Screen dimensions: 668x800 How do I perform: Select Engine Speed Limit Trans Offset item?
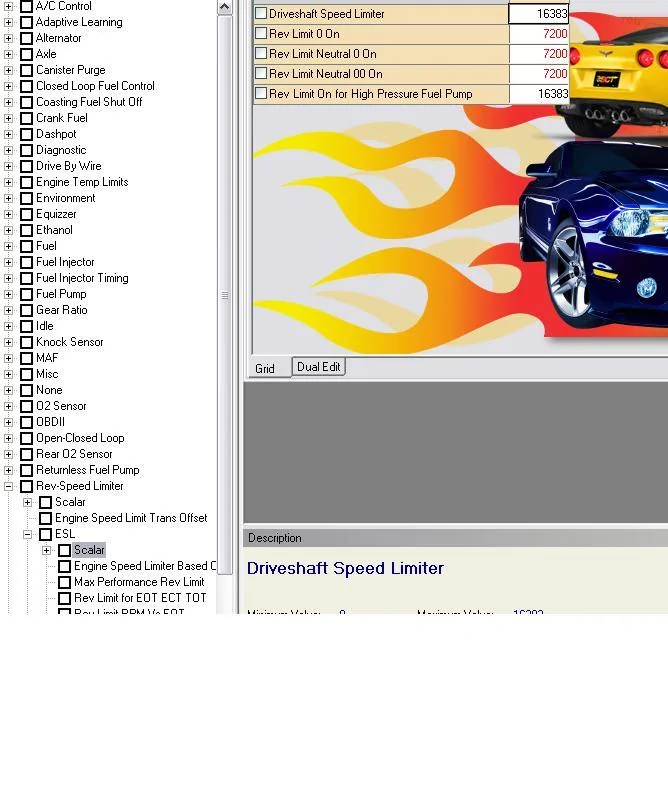131,518
